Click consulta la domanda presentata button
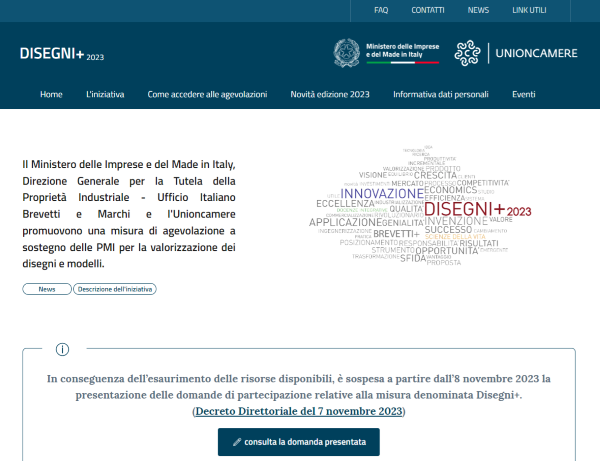The height and width of the screenshot is (461, 600). coord(299,442)
